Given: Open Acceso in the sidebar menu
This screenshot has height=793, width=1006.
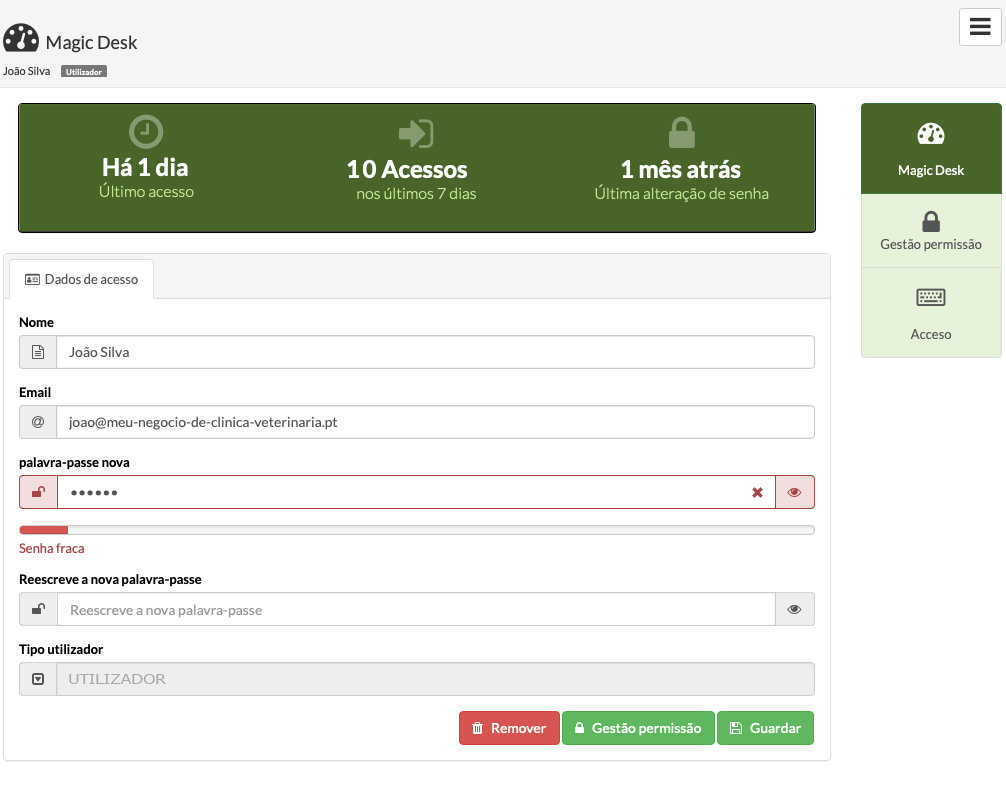Looking at the screenshot, I should pos(931,313).
